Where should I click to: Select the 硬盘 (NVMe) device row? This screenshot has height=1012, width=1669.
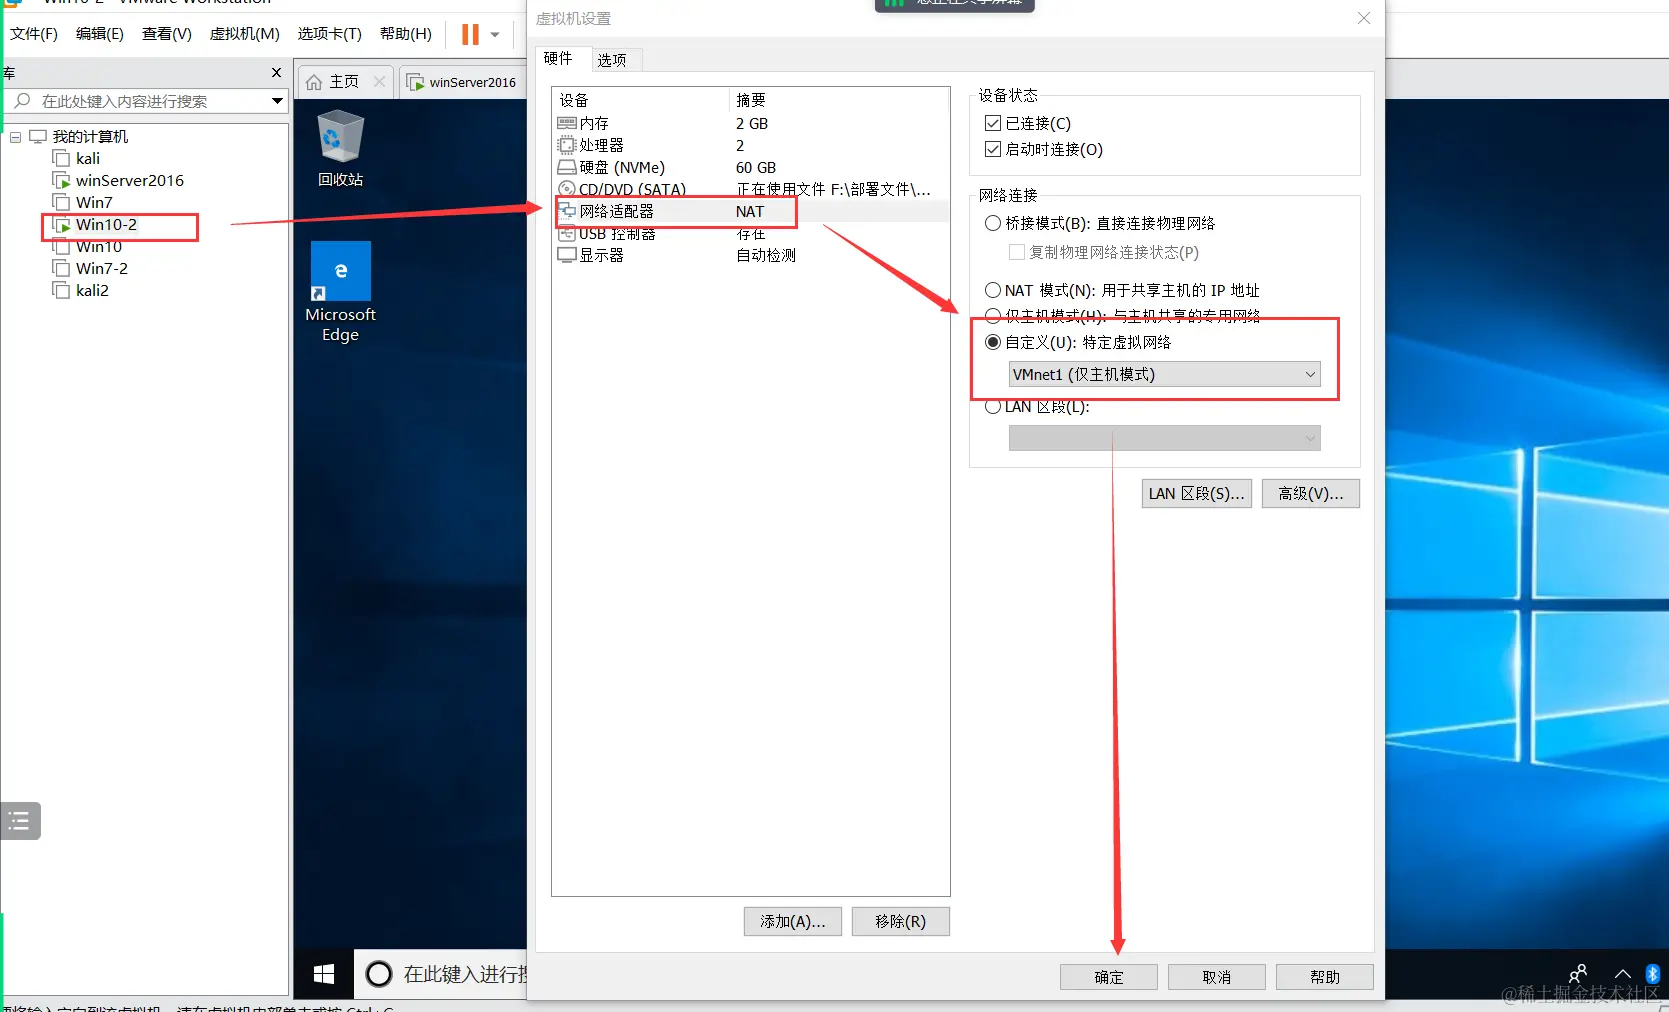pos(750,168)
